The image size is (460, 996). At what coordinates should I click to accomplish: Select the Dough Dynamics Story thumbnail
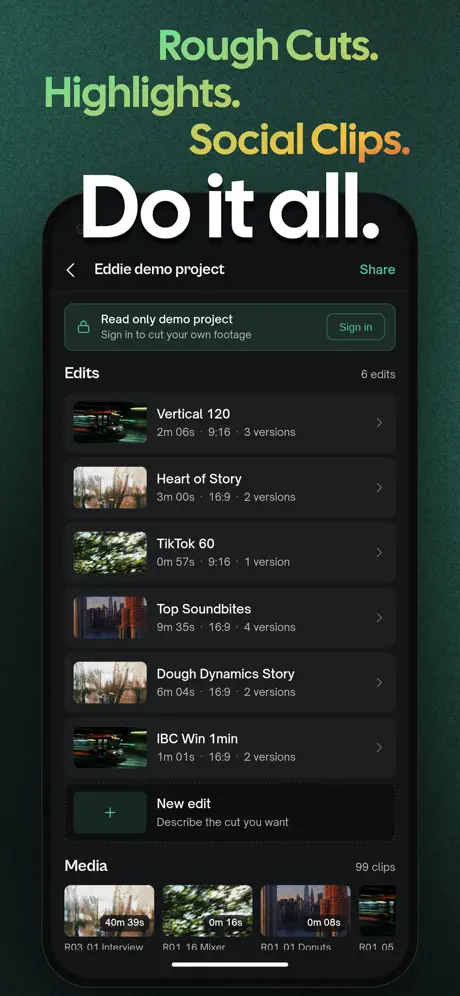click(x=110, y=682)
